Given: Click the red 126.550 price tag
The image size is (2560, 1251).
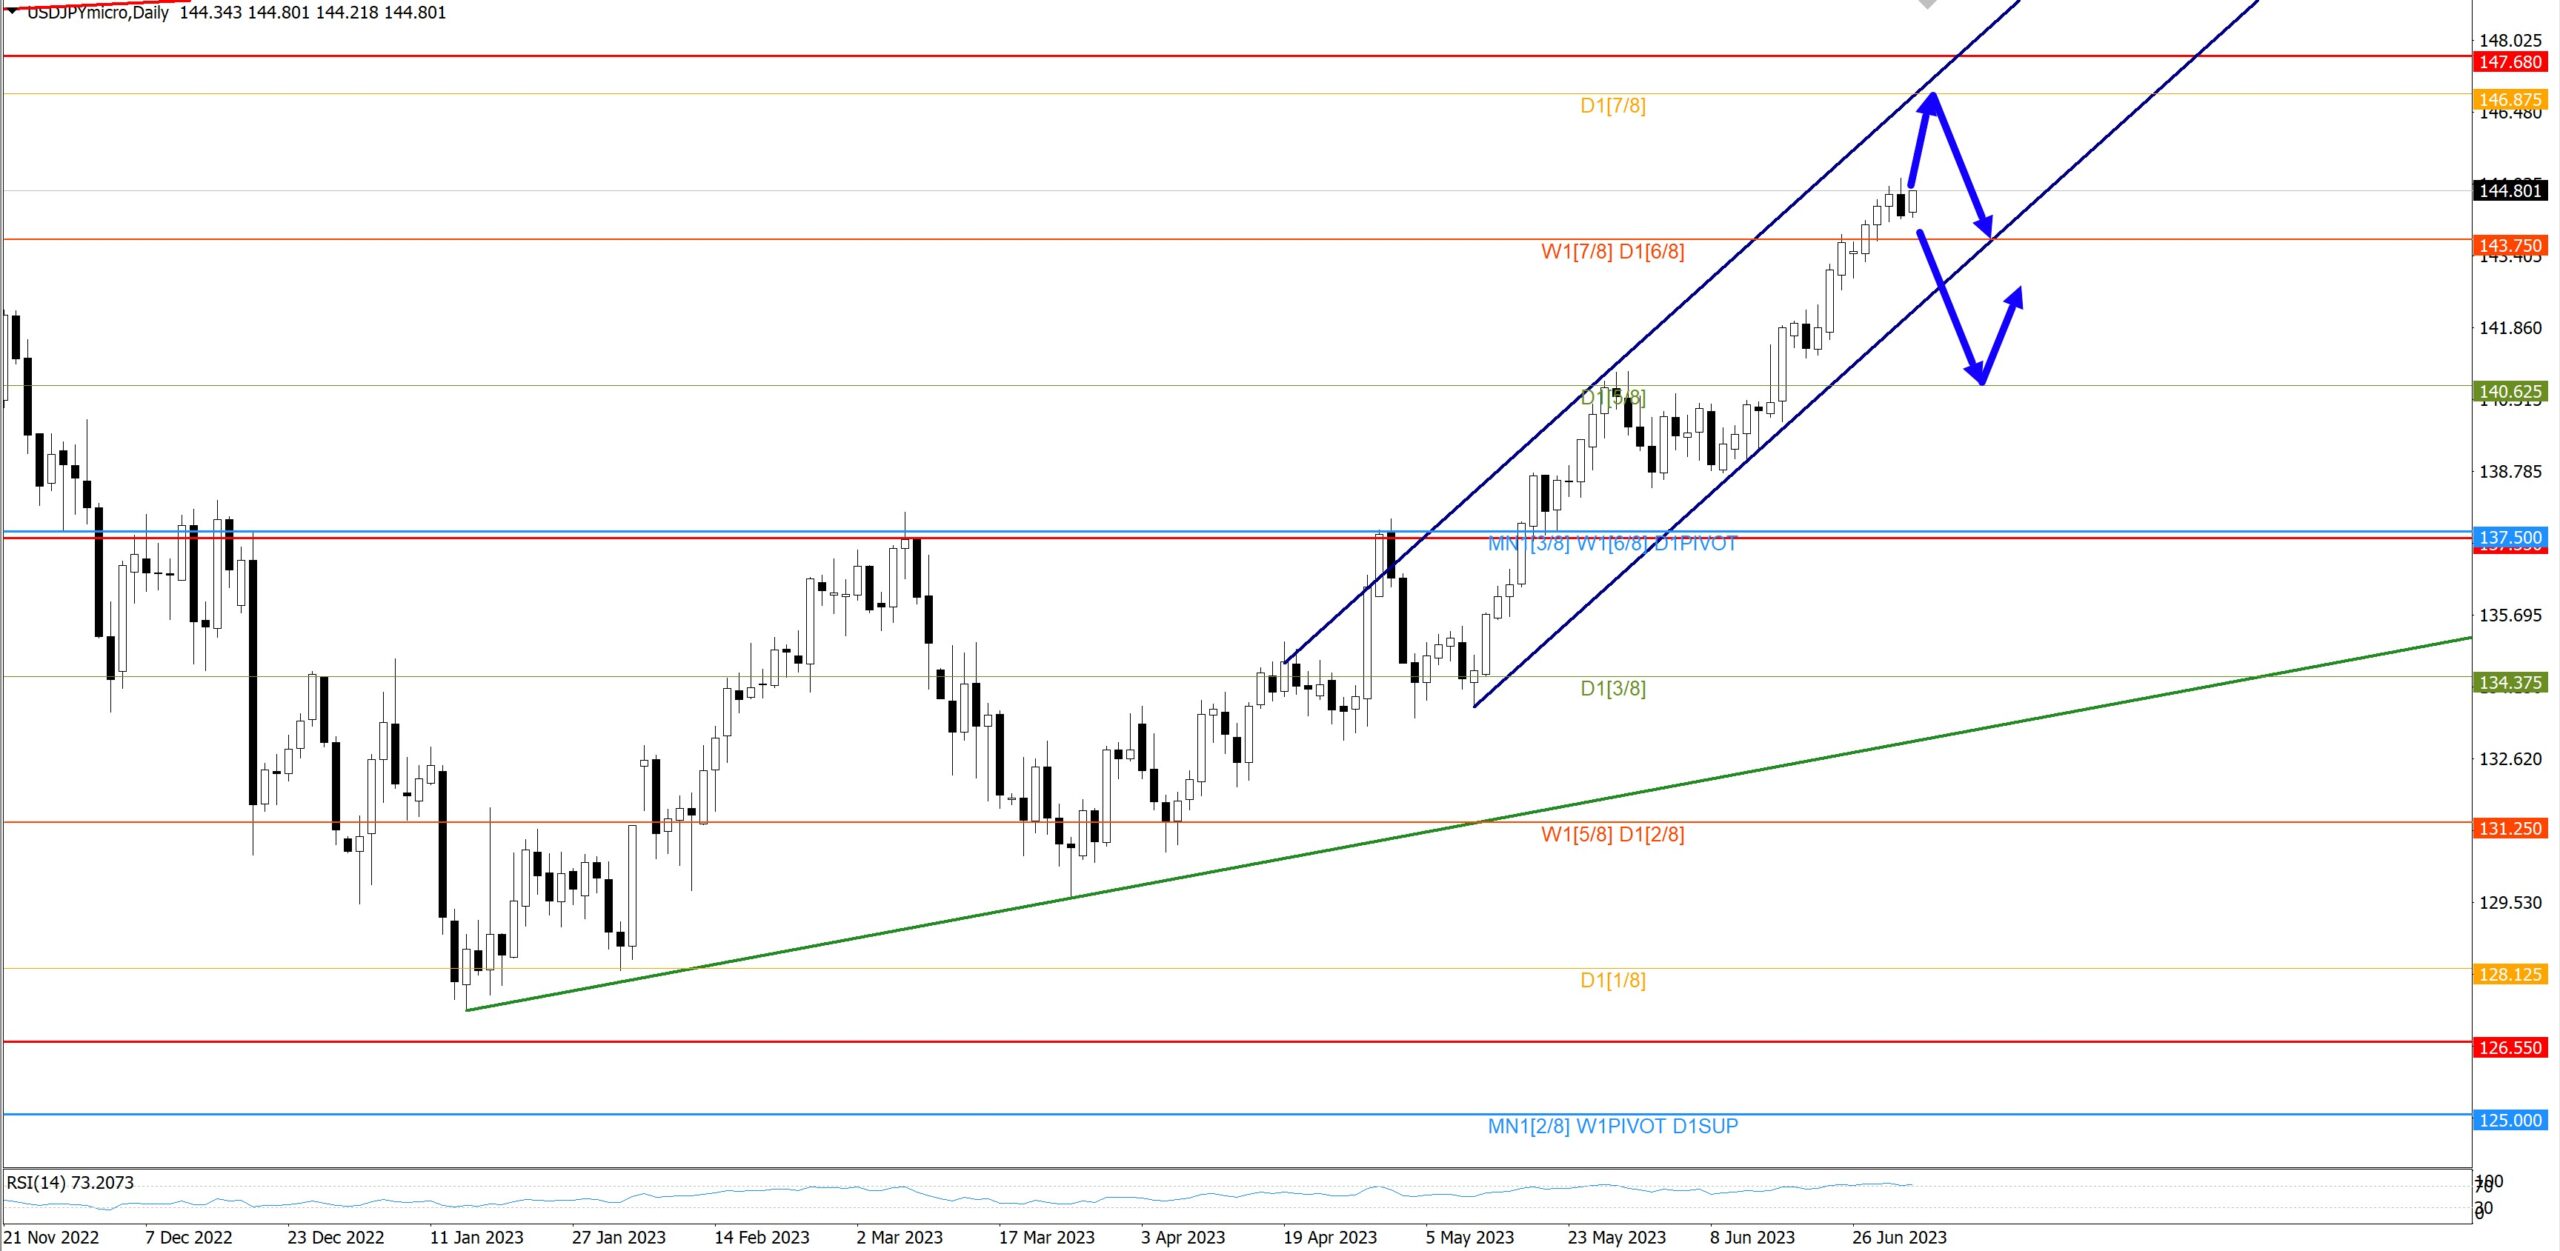Looking at the screenshot, I should click(x=2510, y=1047).
